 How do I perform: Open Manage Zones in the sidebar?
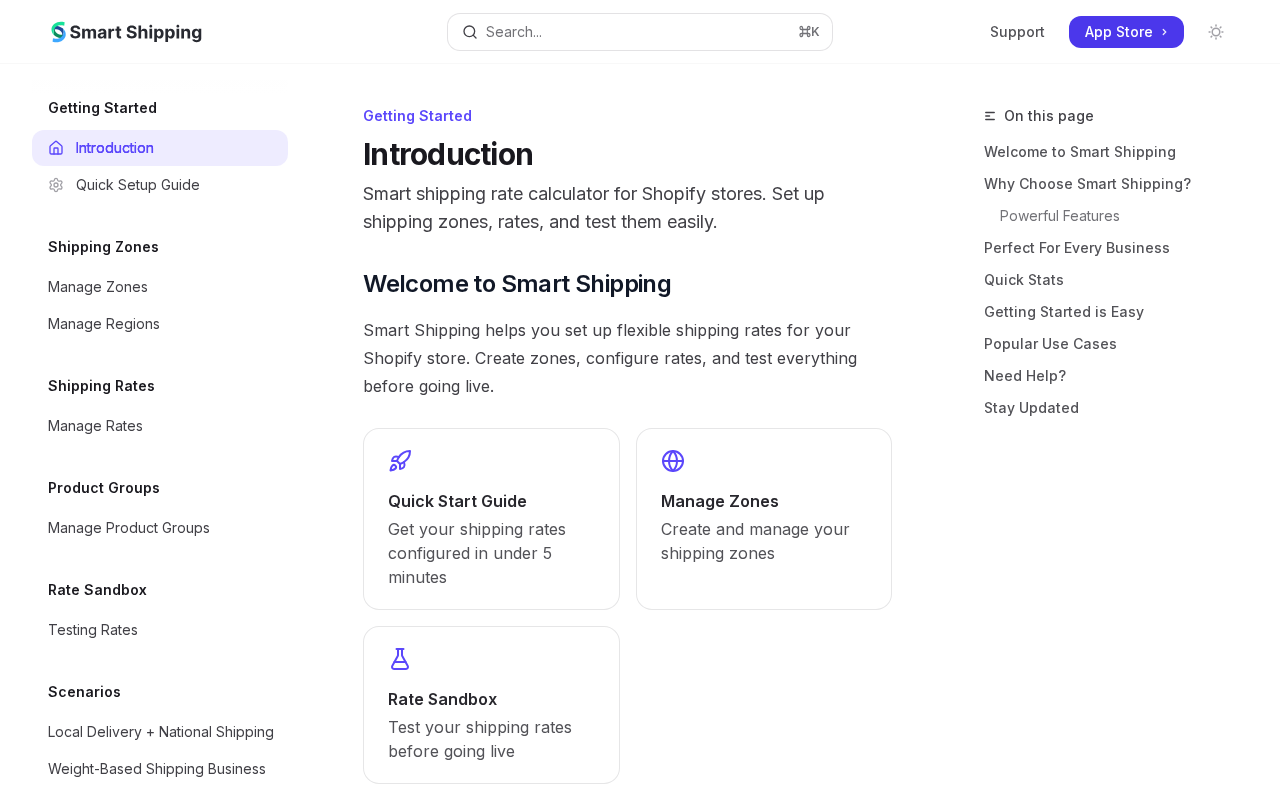coord(98,287)
